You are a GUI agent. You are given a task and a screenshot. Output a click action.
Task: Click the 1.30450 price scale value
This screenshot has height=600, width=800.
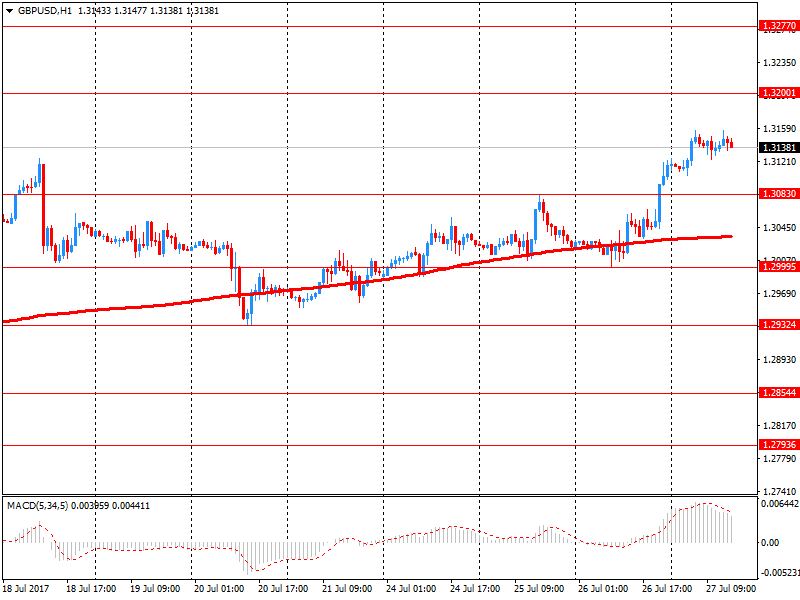pyautogui.click(x=780, y=228)
